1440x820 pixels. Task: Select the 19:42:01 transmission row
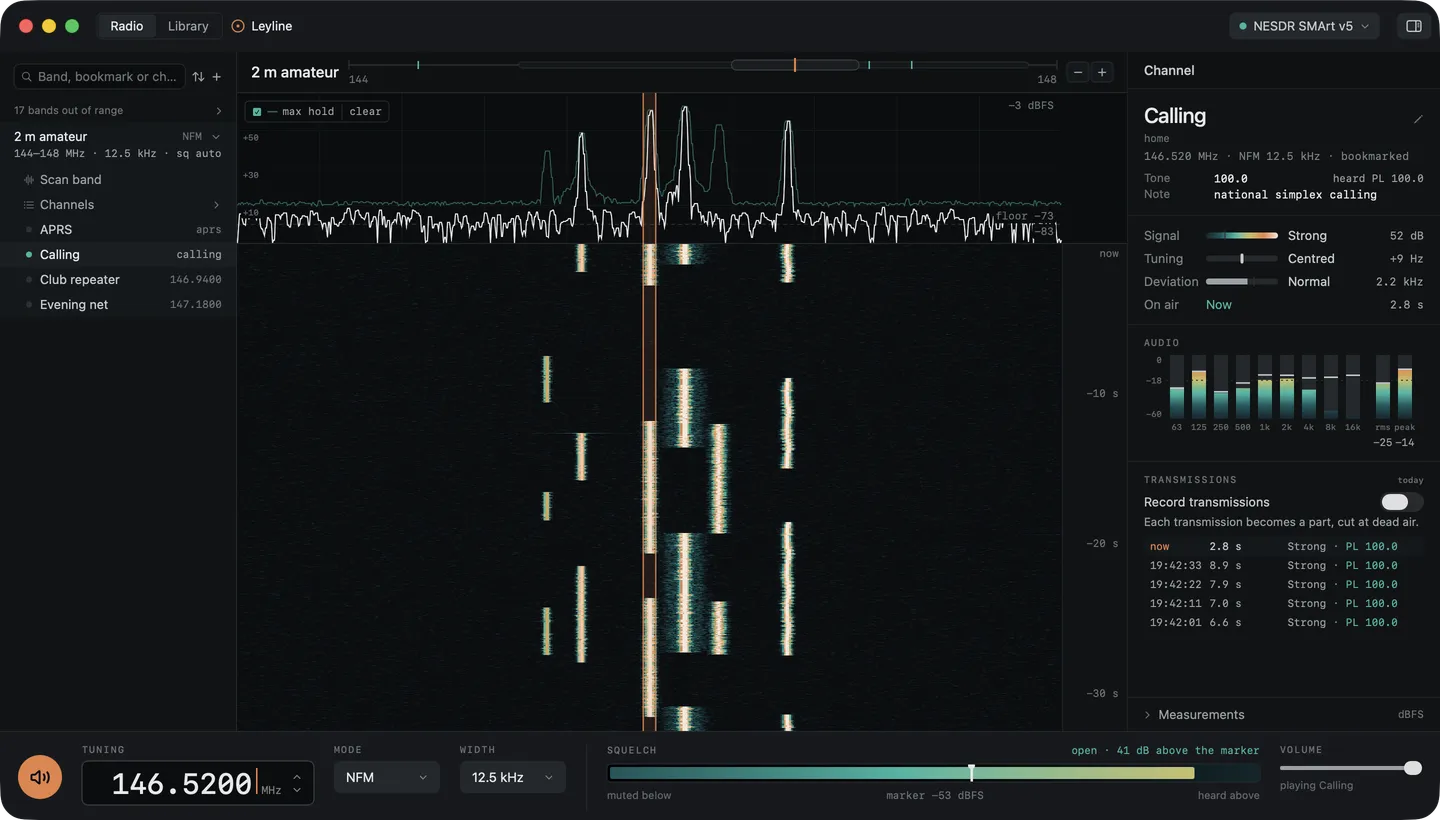click(1283, 623)
